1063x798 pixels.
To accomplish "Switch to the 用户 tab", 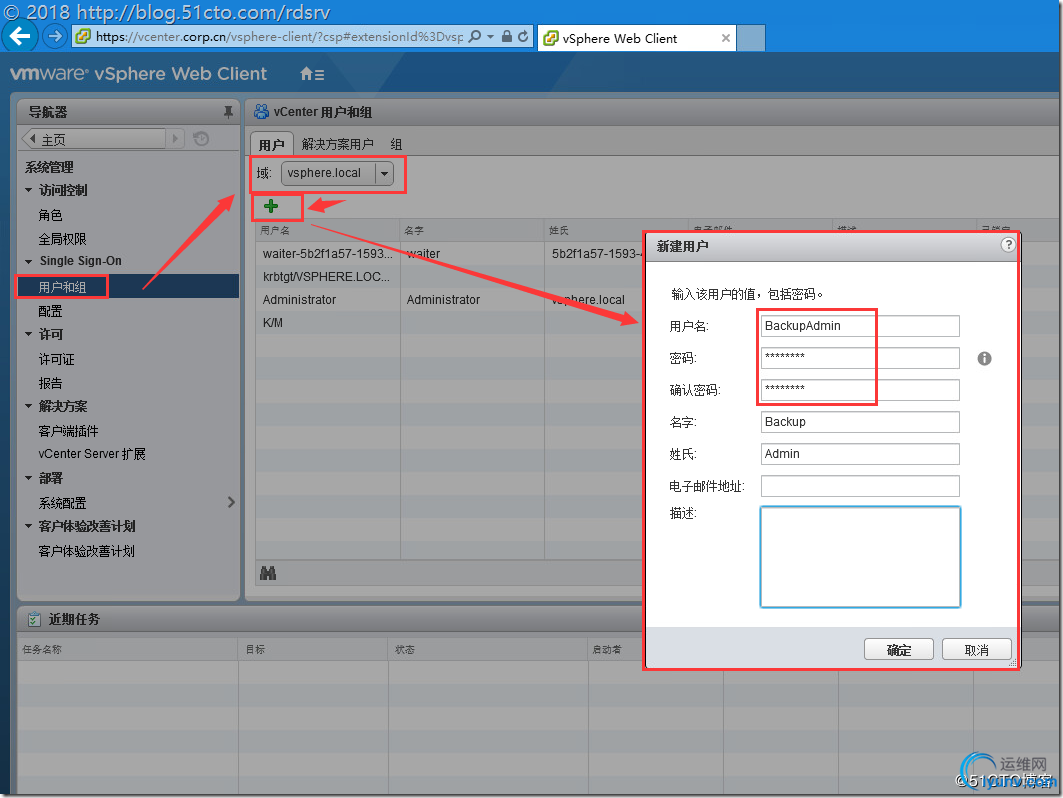I will [x=271, y=144].
